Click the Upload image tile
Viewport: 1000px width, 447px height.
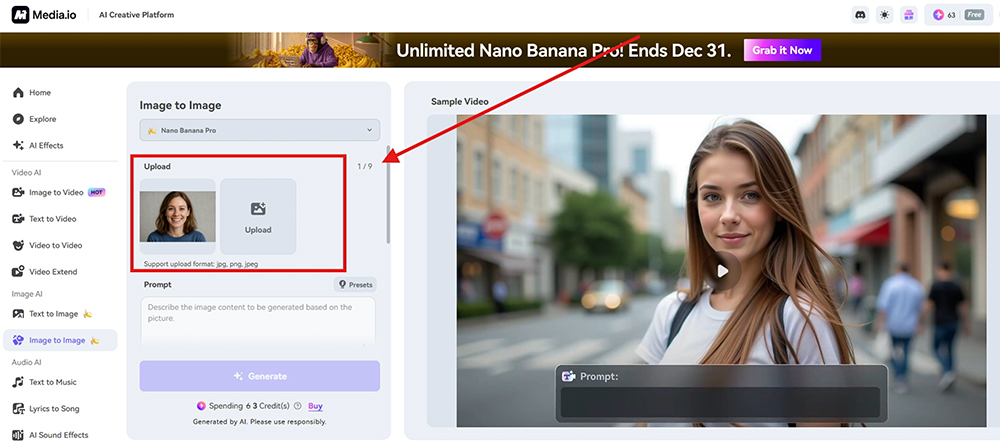click(x=258, y=217)
